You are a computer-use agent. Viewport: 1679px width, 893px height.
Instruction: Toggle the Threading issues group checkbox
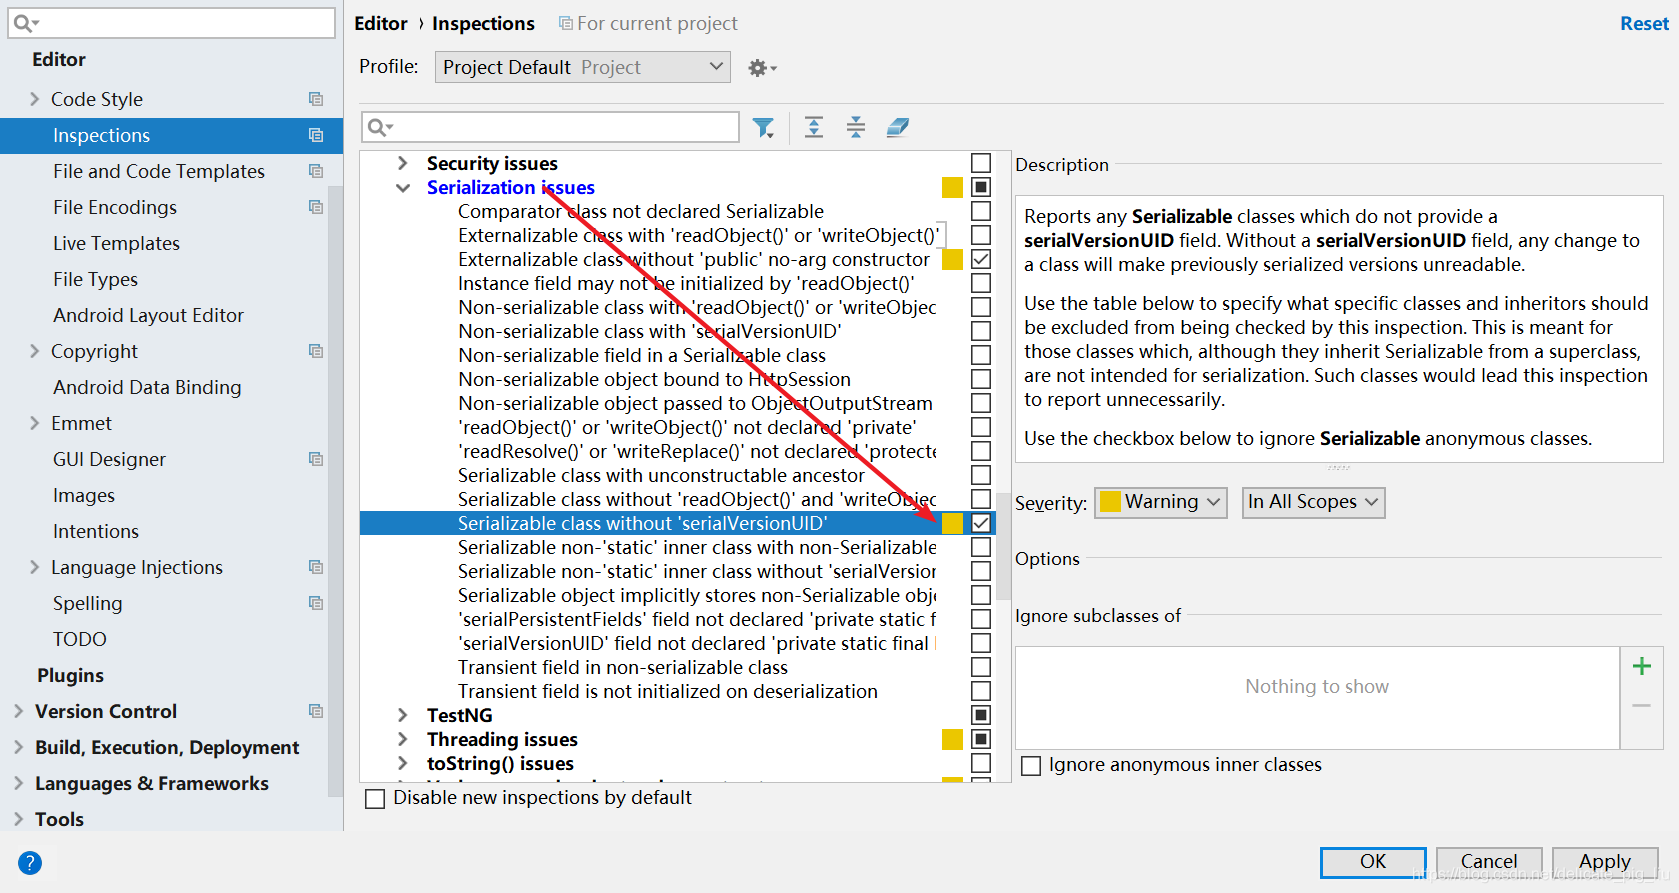click(x=981, y=739)
